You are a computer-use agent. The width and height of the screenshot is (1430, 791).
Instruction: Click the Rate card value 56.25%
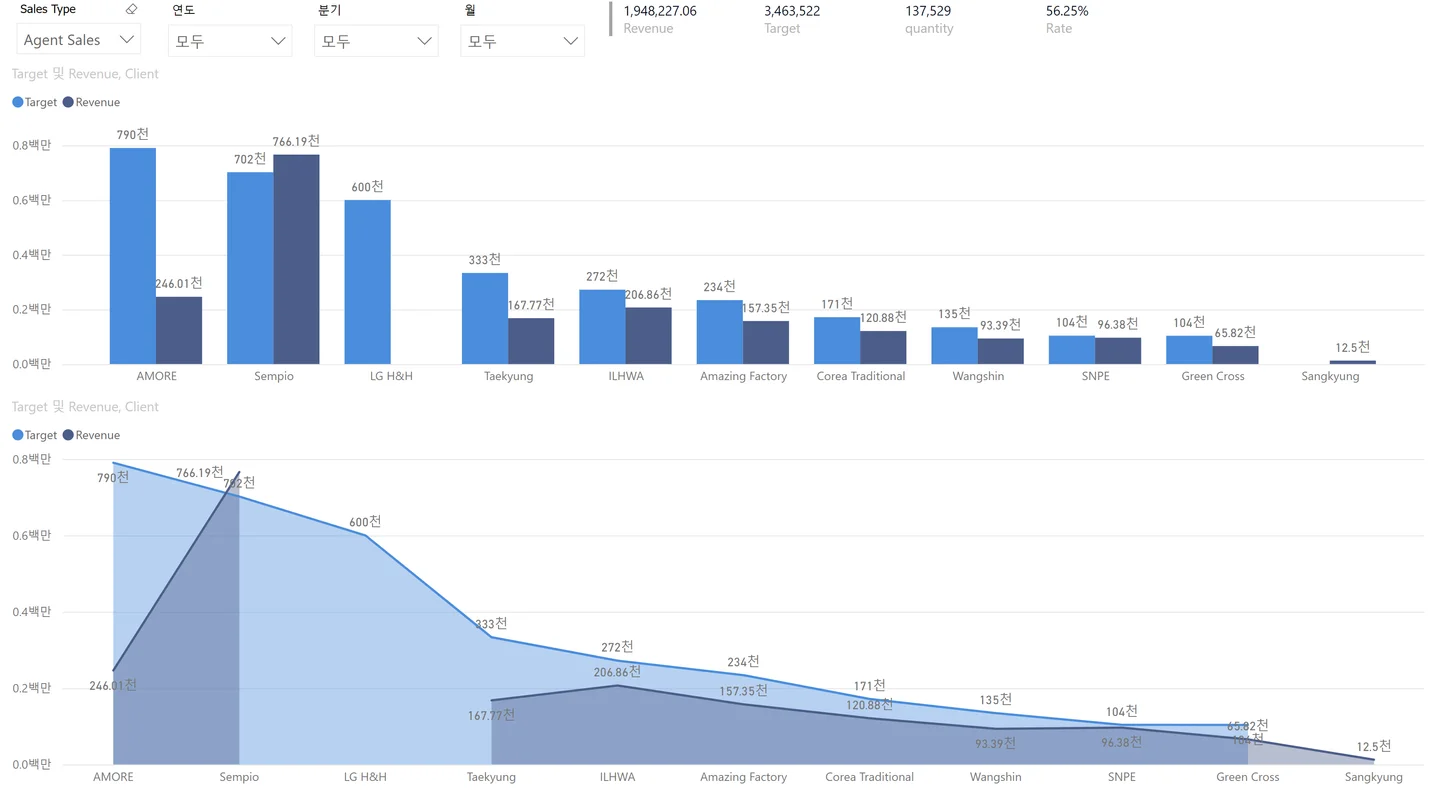(x=1067, y=11)
